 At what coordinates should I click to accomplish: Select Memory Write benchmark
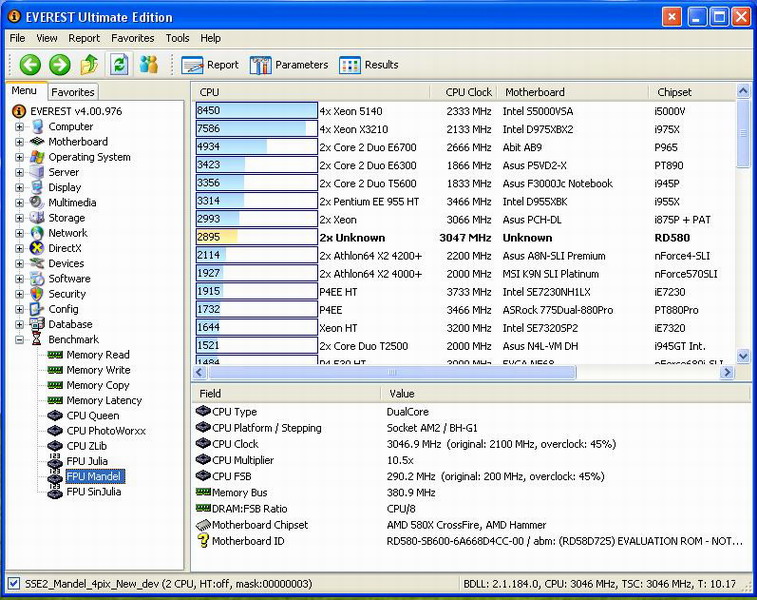click(98, 370)
